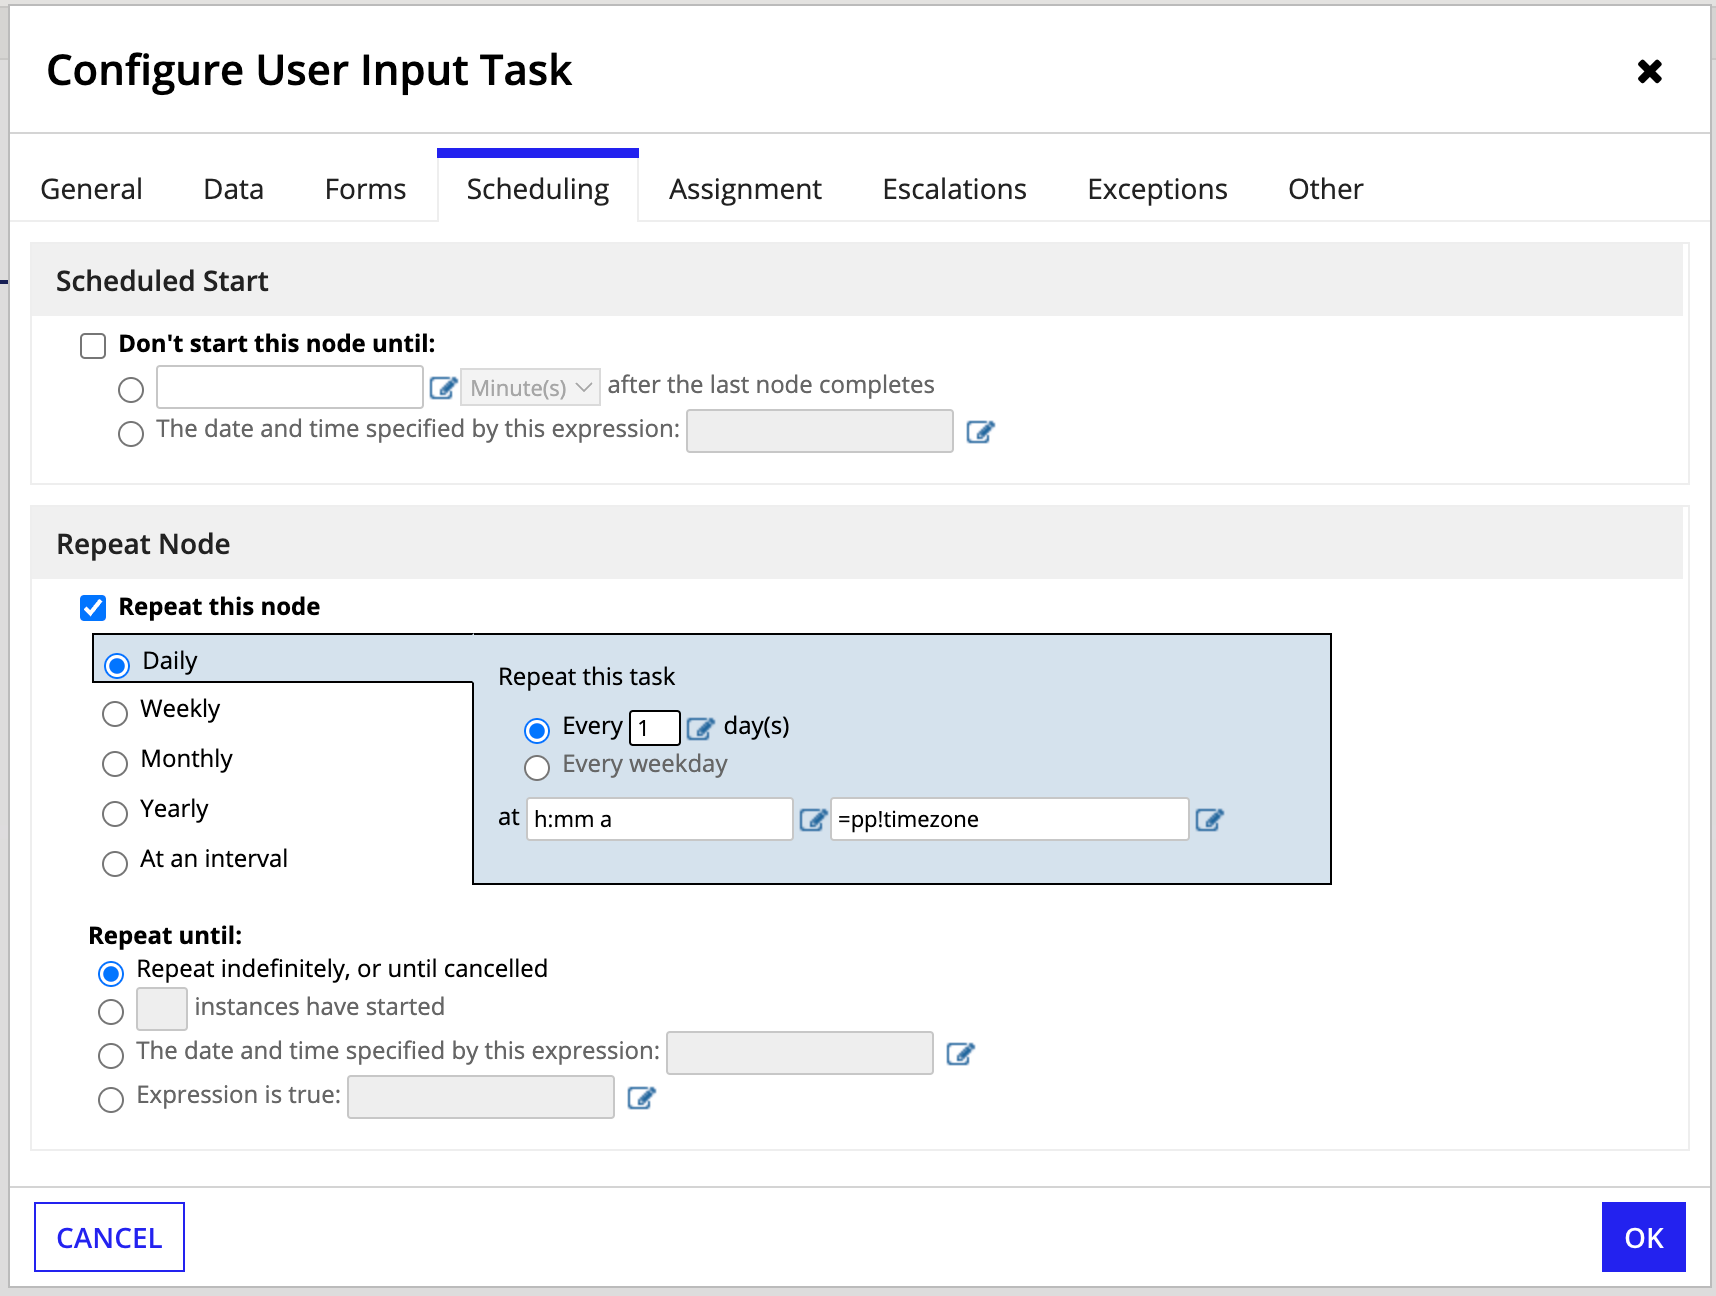Open expression editor for Repeat until date expression
This screenshot has width=1716, height=1296.
tap(960, 1053)
